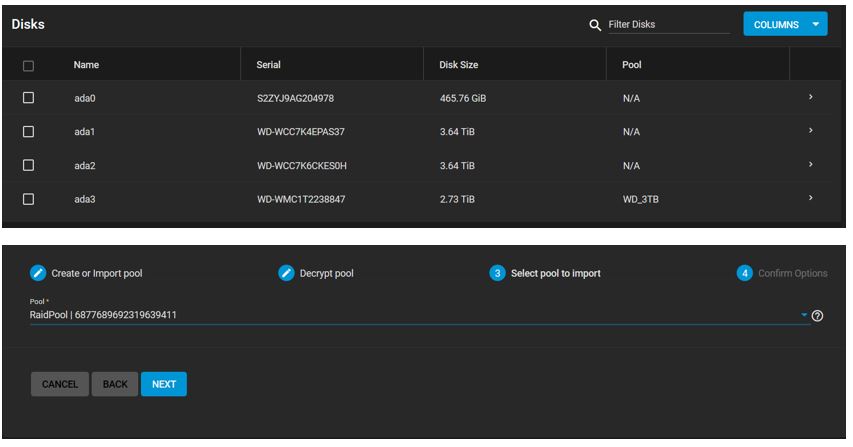Click the Decrypt pool pencil icon
Image resolution: width=853 pixels, height=447 pixels.
pyautogui.click(x=286, y=273)
